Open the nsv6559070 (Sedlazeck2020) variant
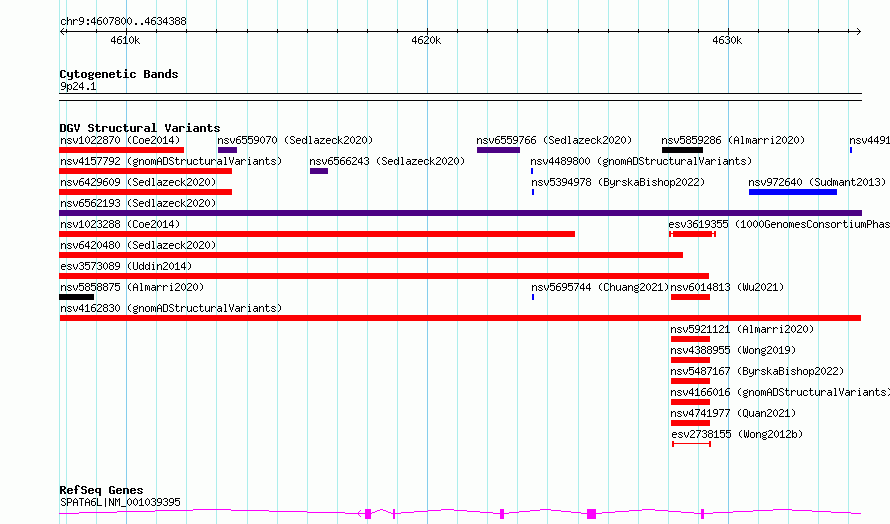Screen dimensions: 890x524 point(295,140)
